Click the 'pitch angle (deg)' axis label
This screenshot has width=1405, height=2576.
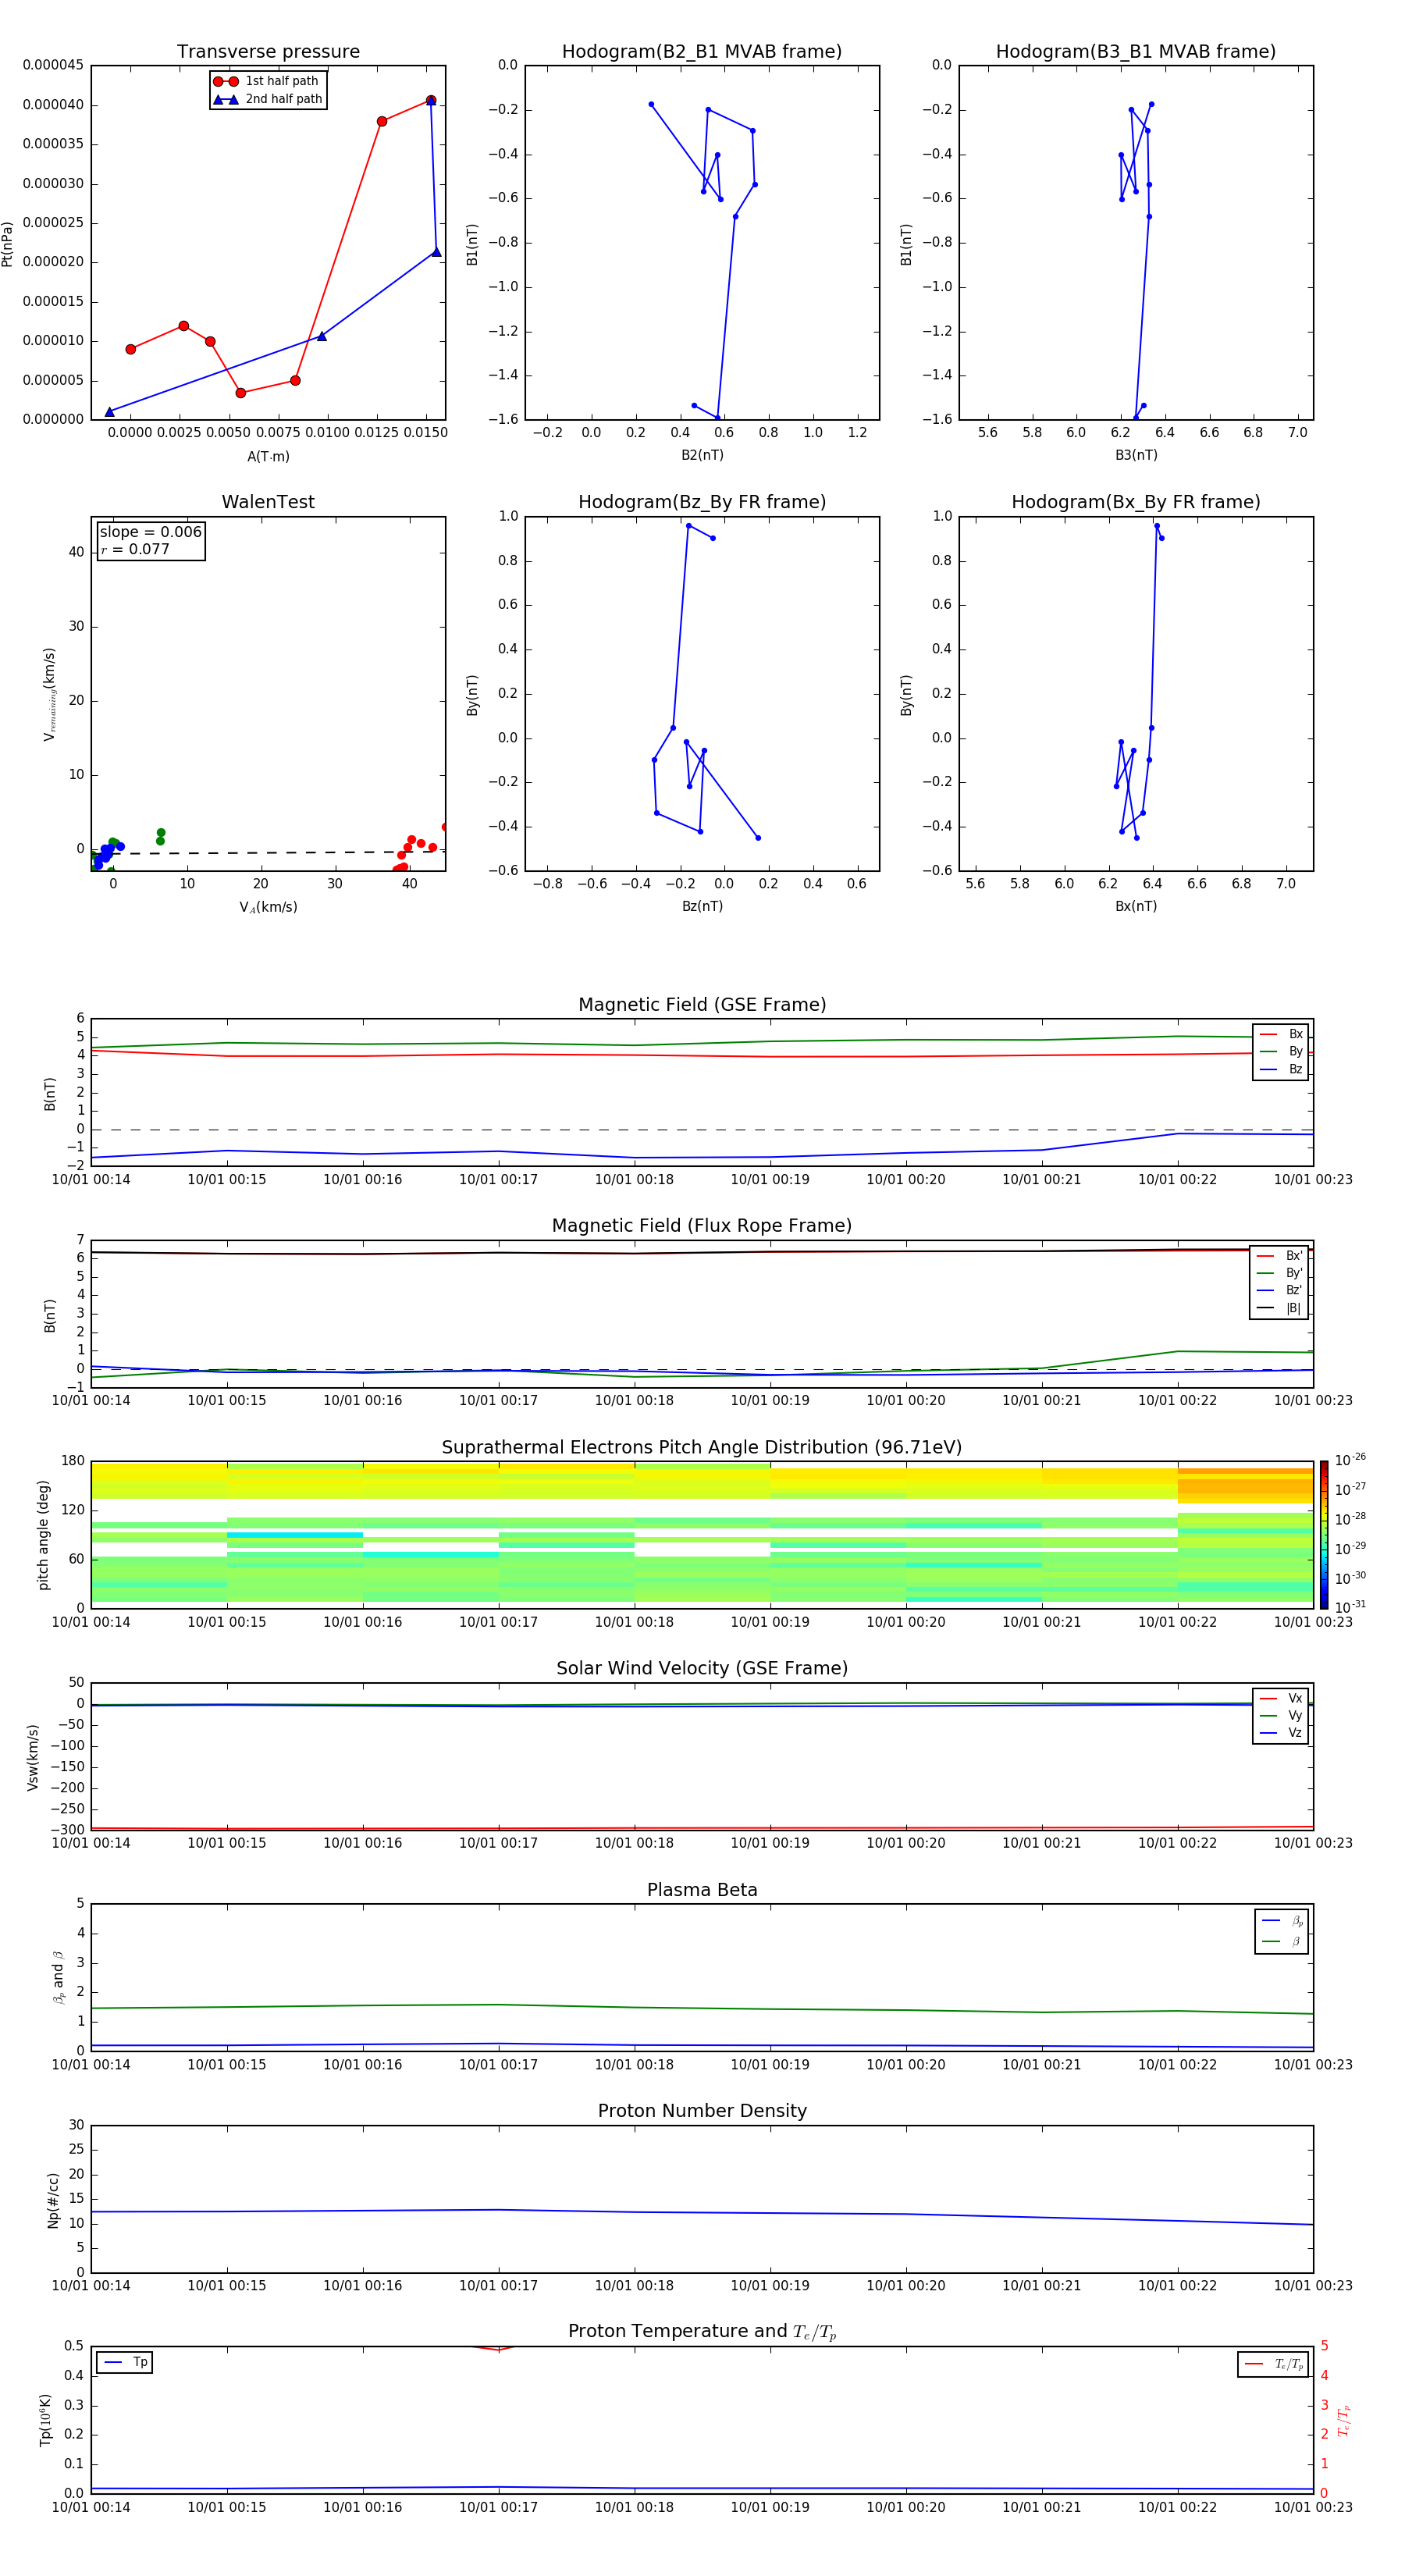(43, 1535)
